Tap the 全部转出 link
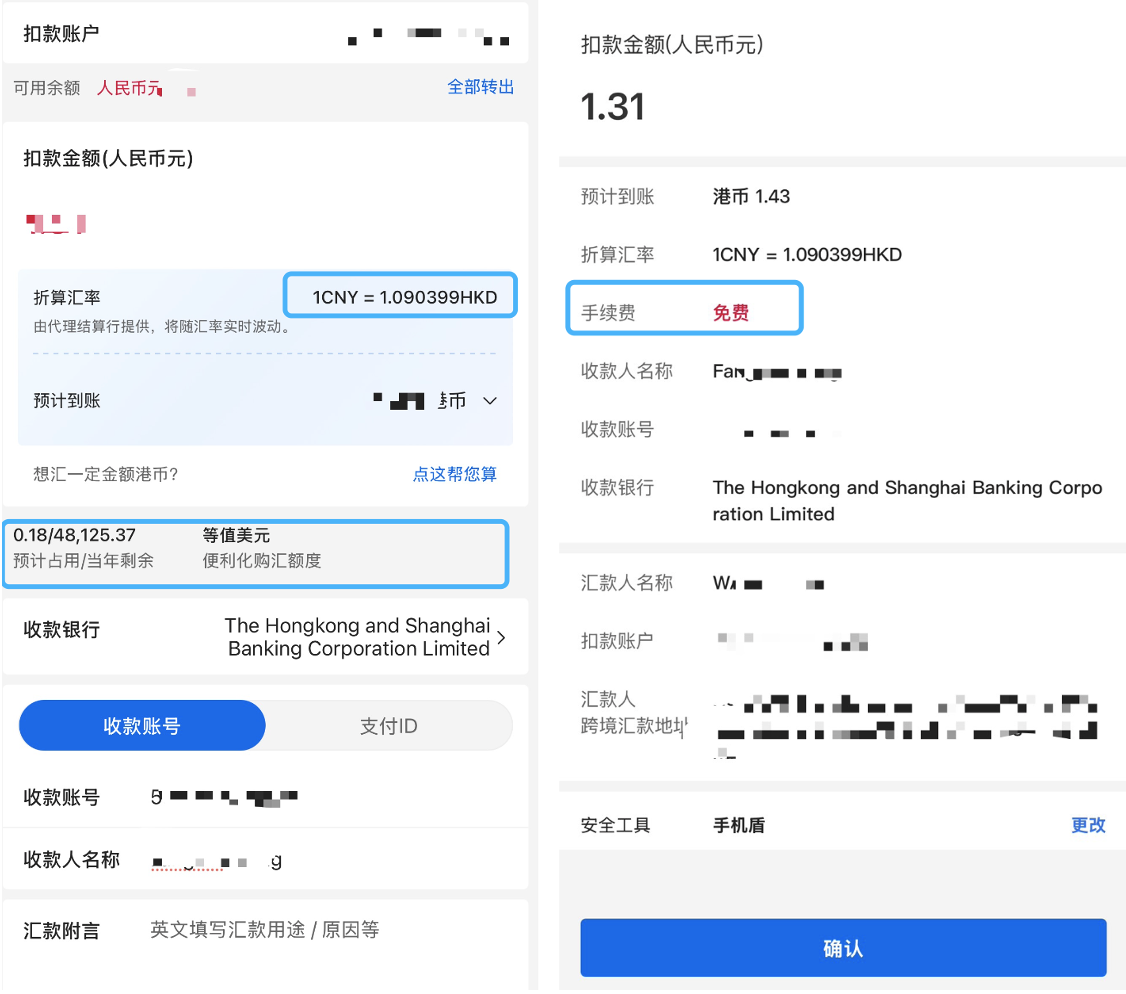The width and height of the screenshot is (1126, 994). 480,87
